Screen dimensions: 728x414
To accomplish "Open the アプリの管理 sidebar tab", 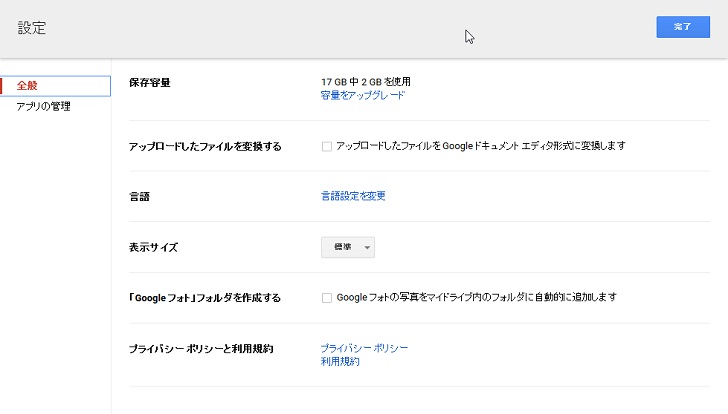I will click(x=43, y=106).
